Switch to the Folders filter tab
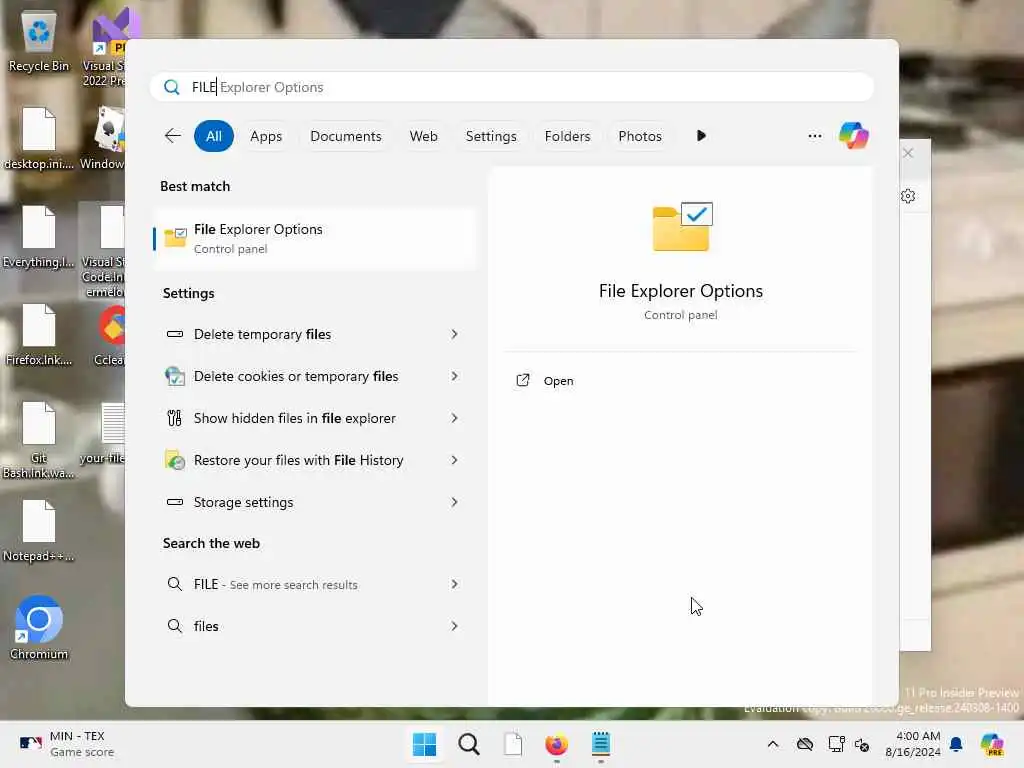This screenshot has width=1024, height=768. 568,136
